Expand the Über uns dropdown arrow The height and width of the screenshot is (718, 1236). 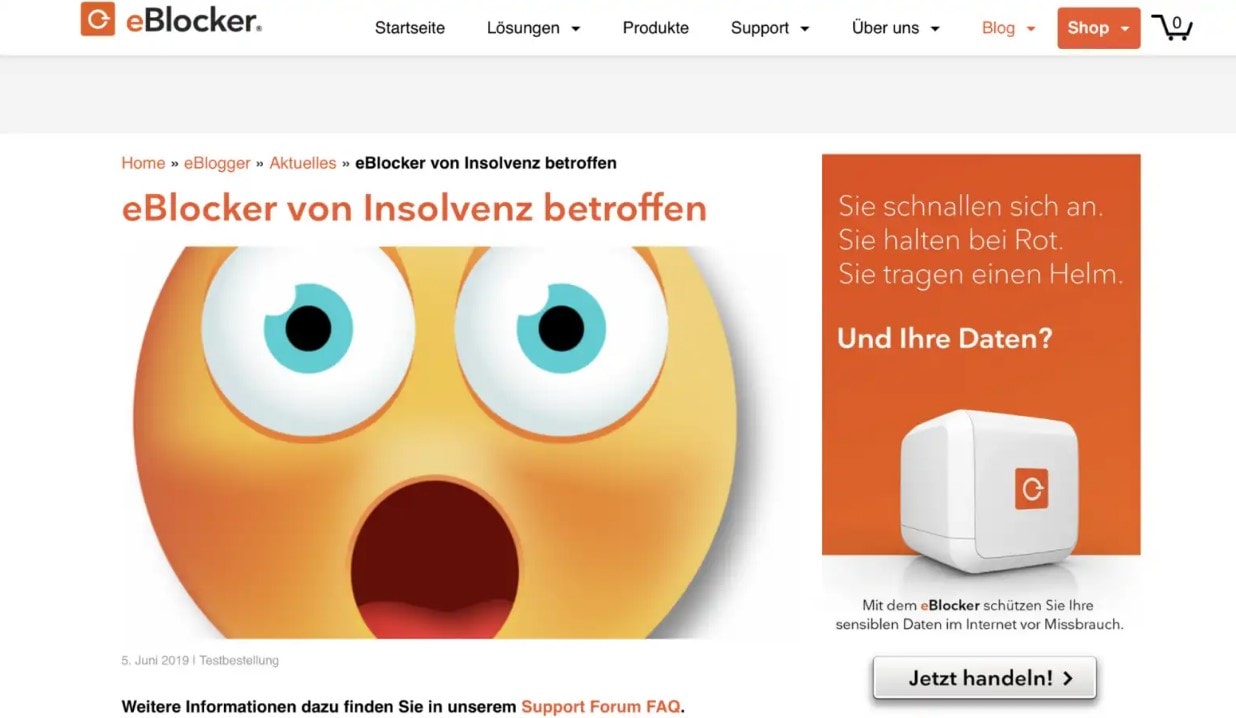point(935,29)
